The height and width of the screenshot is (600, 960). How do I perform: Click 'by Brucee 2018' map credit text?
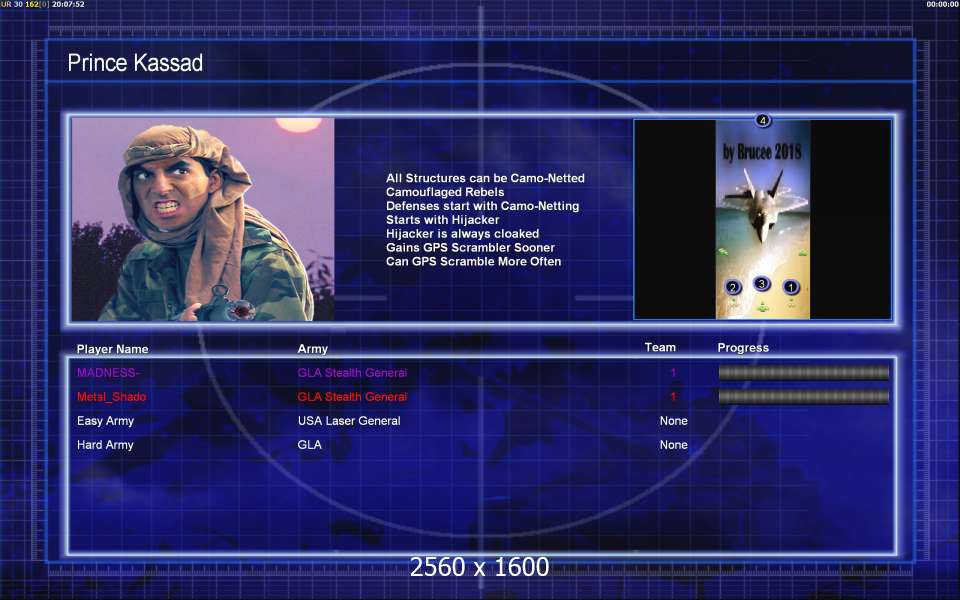762,152
